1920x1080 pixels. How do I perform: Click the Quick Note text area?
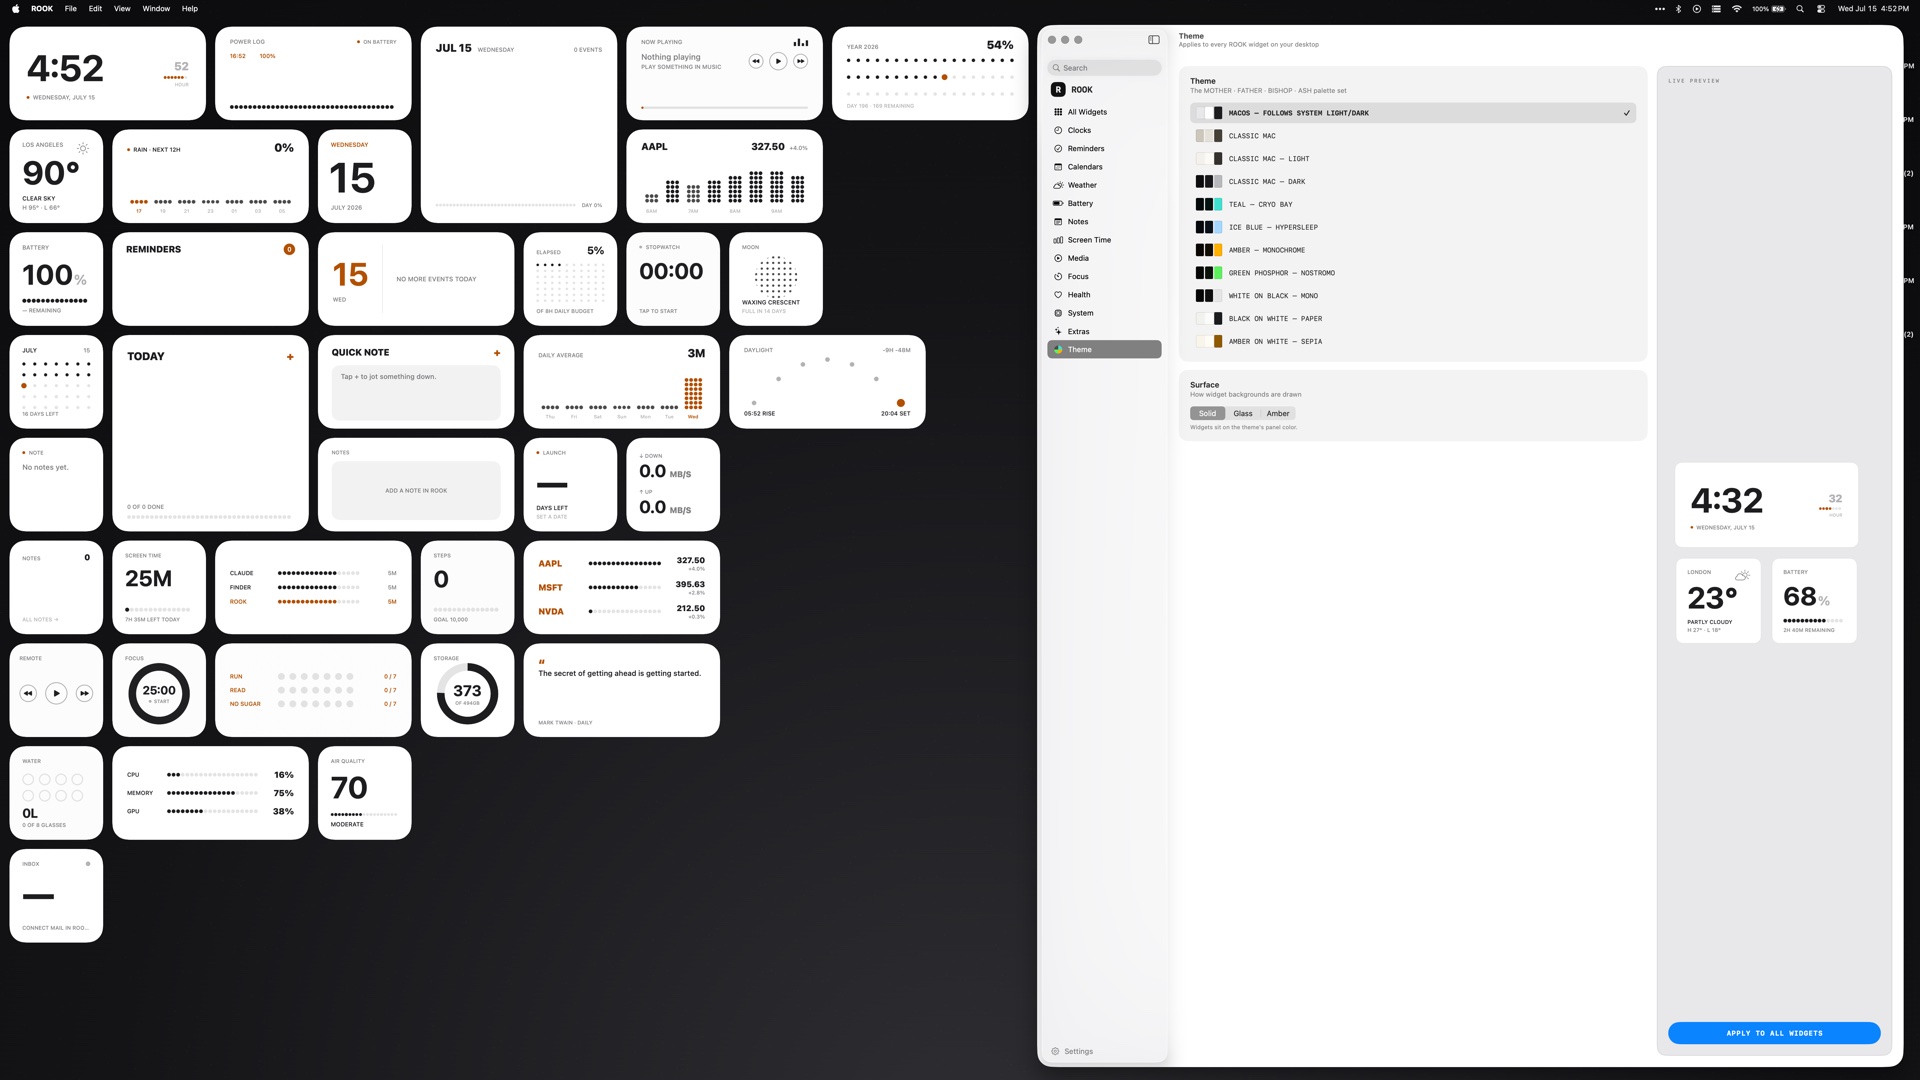[x=416, y=393]
